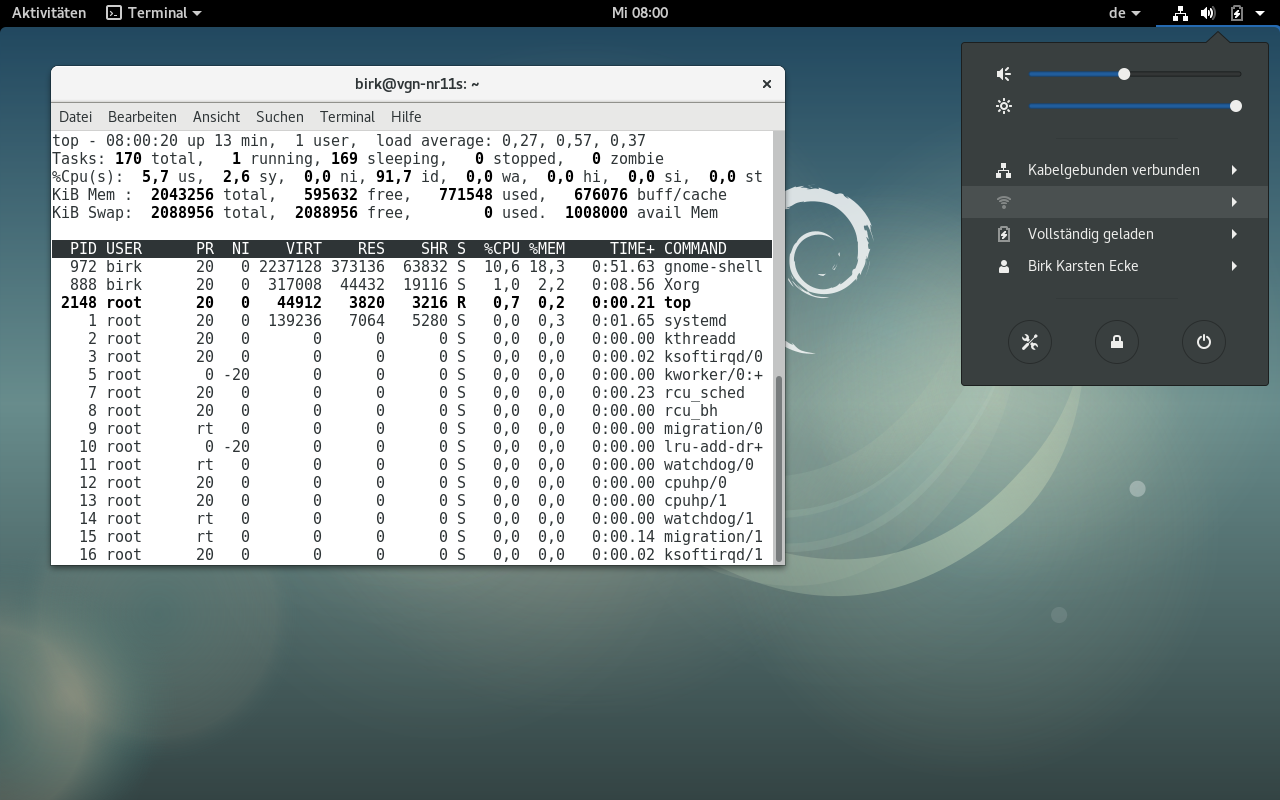This screenshot has height=800, width=1280.
Task: Click Aktivitäten to open overview
Action: 49,13
